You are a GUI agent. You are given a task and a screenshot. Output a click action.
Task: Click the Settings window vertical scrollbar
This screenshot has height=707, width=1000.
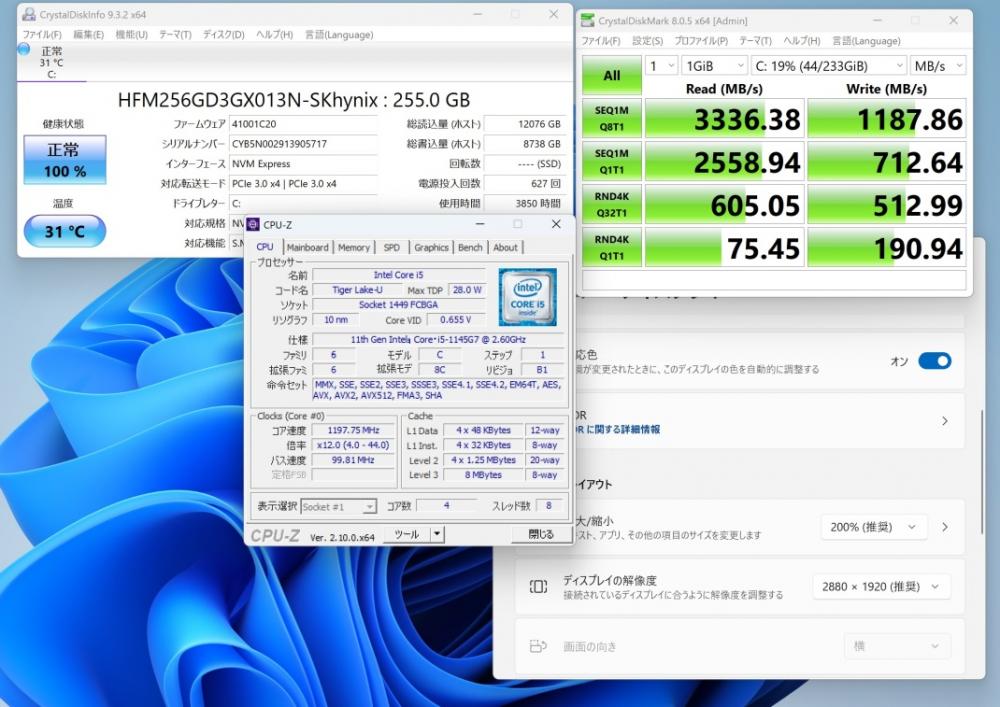coord(982,472)
